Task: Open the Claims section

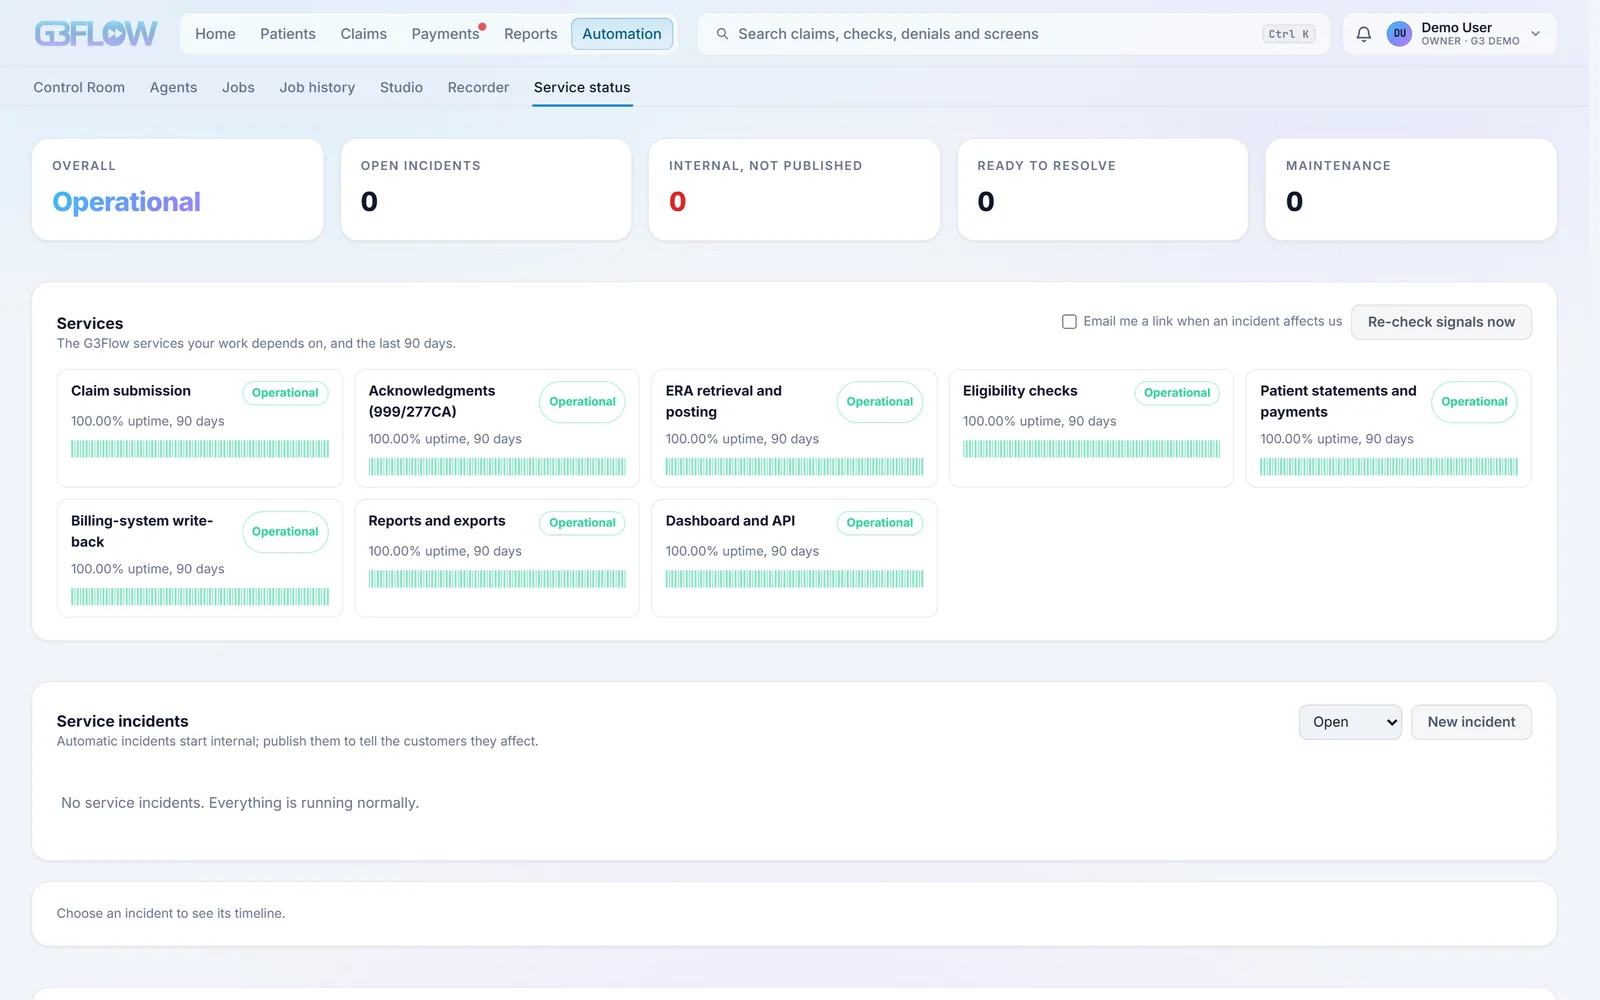Action: [x=363, y=34]
